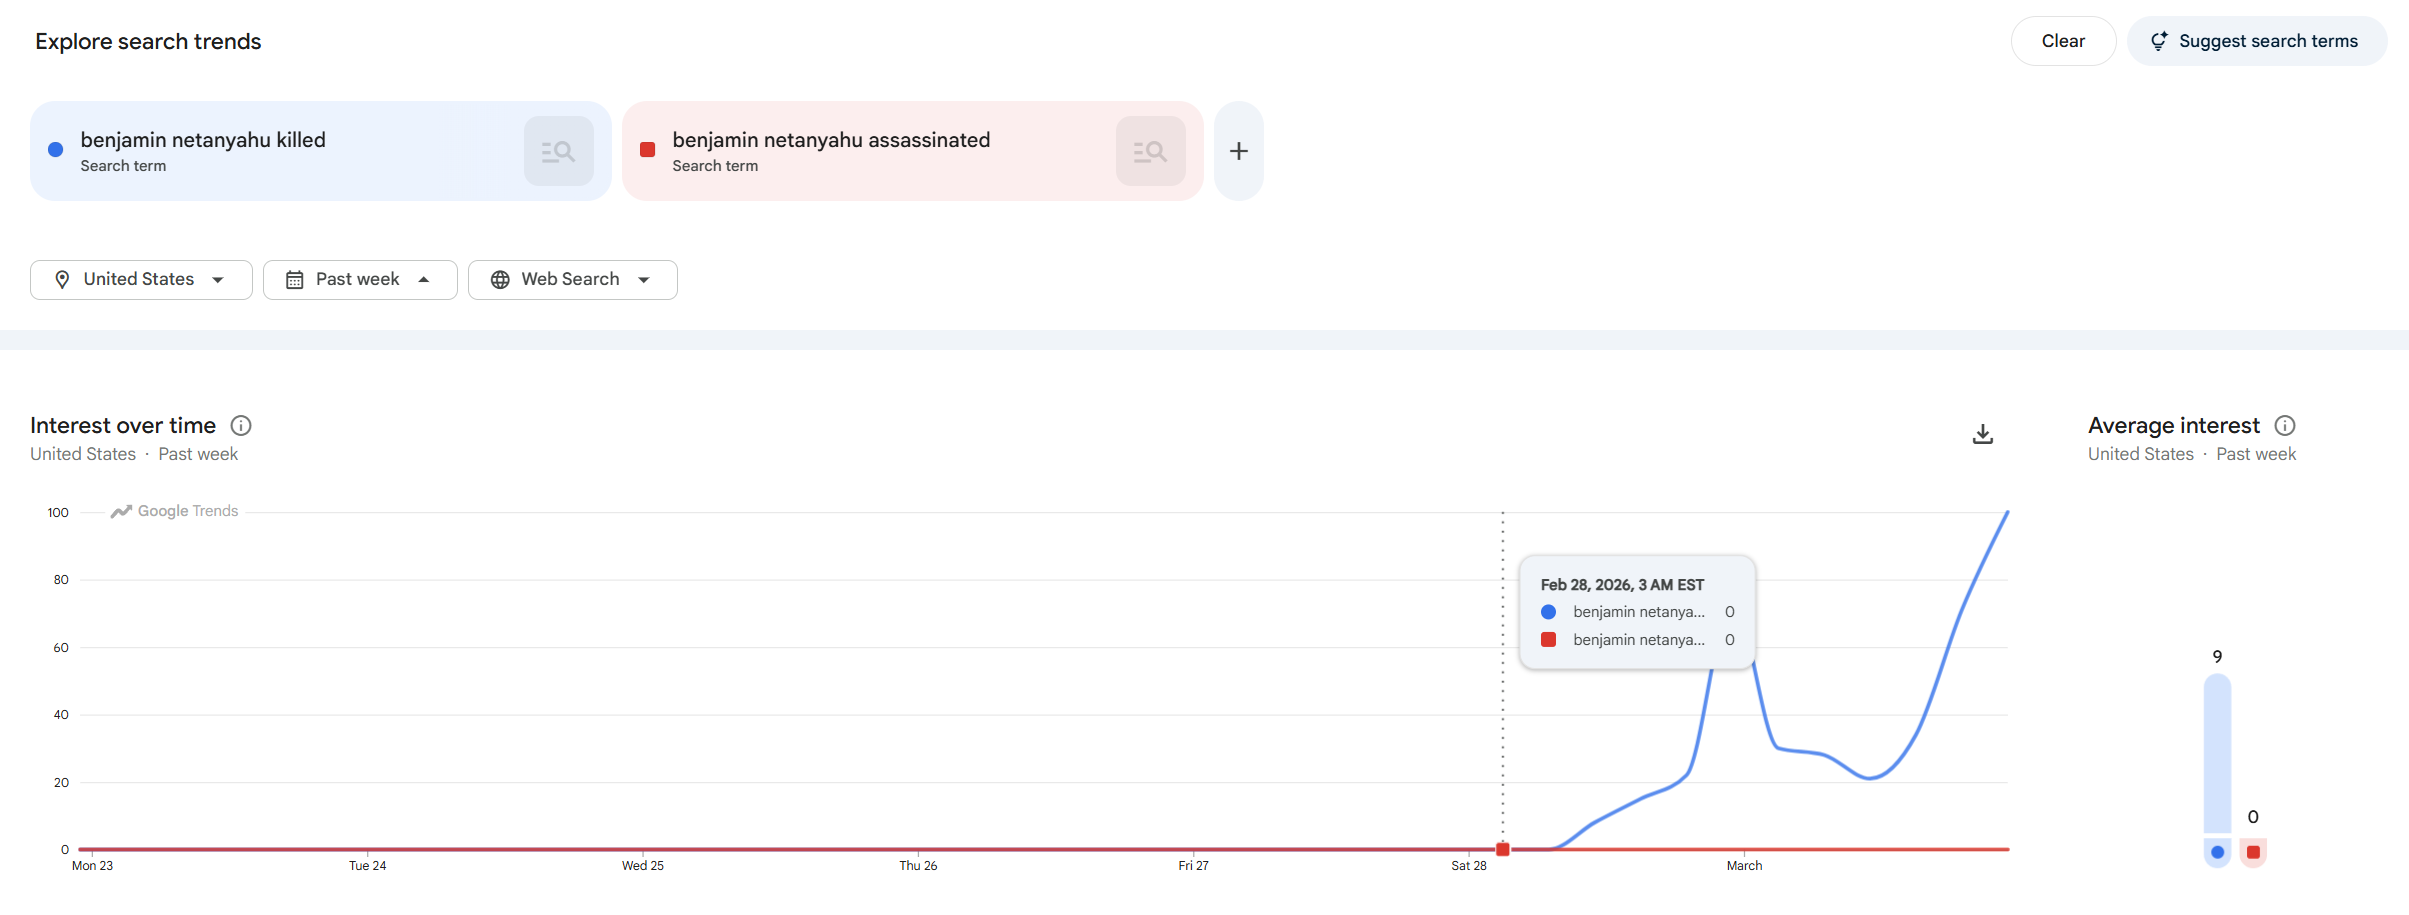2409x915 pixels.
Task: Click the 'Suggest search terms' label
Action: click(2268, 41)
